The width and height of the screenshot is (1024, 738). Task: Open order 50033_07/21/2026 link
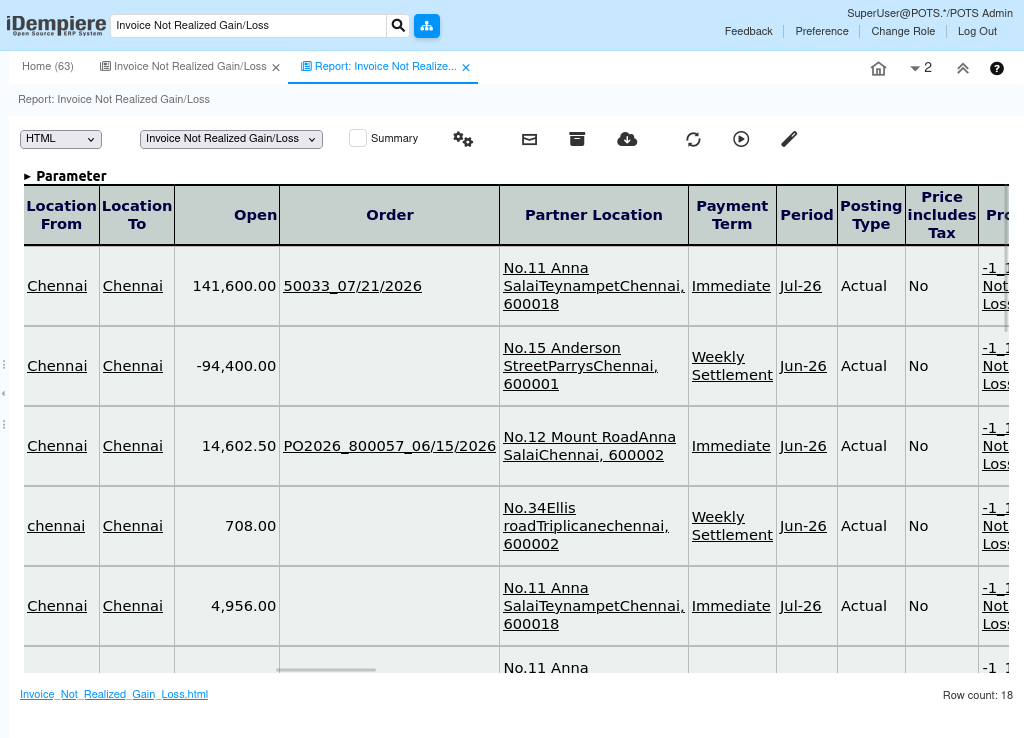(353, 286)
